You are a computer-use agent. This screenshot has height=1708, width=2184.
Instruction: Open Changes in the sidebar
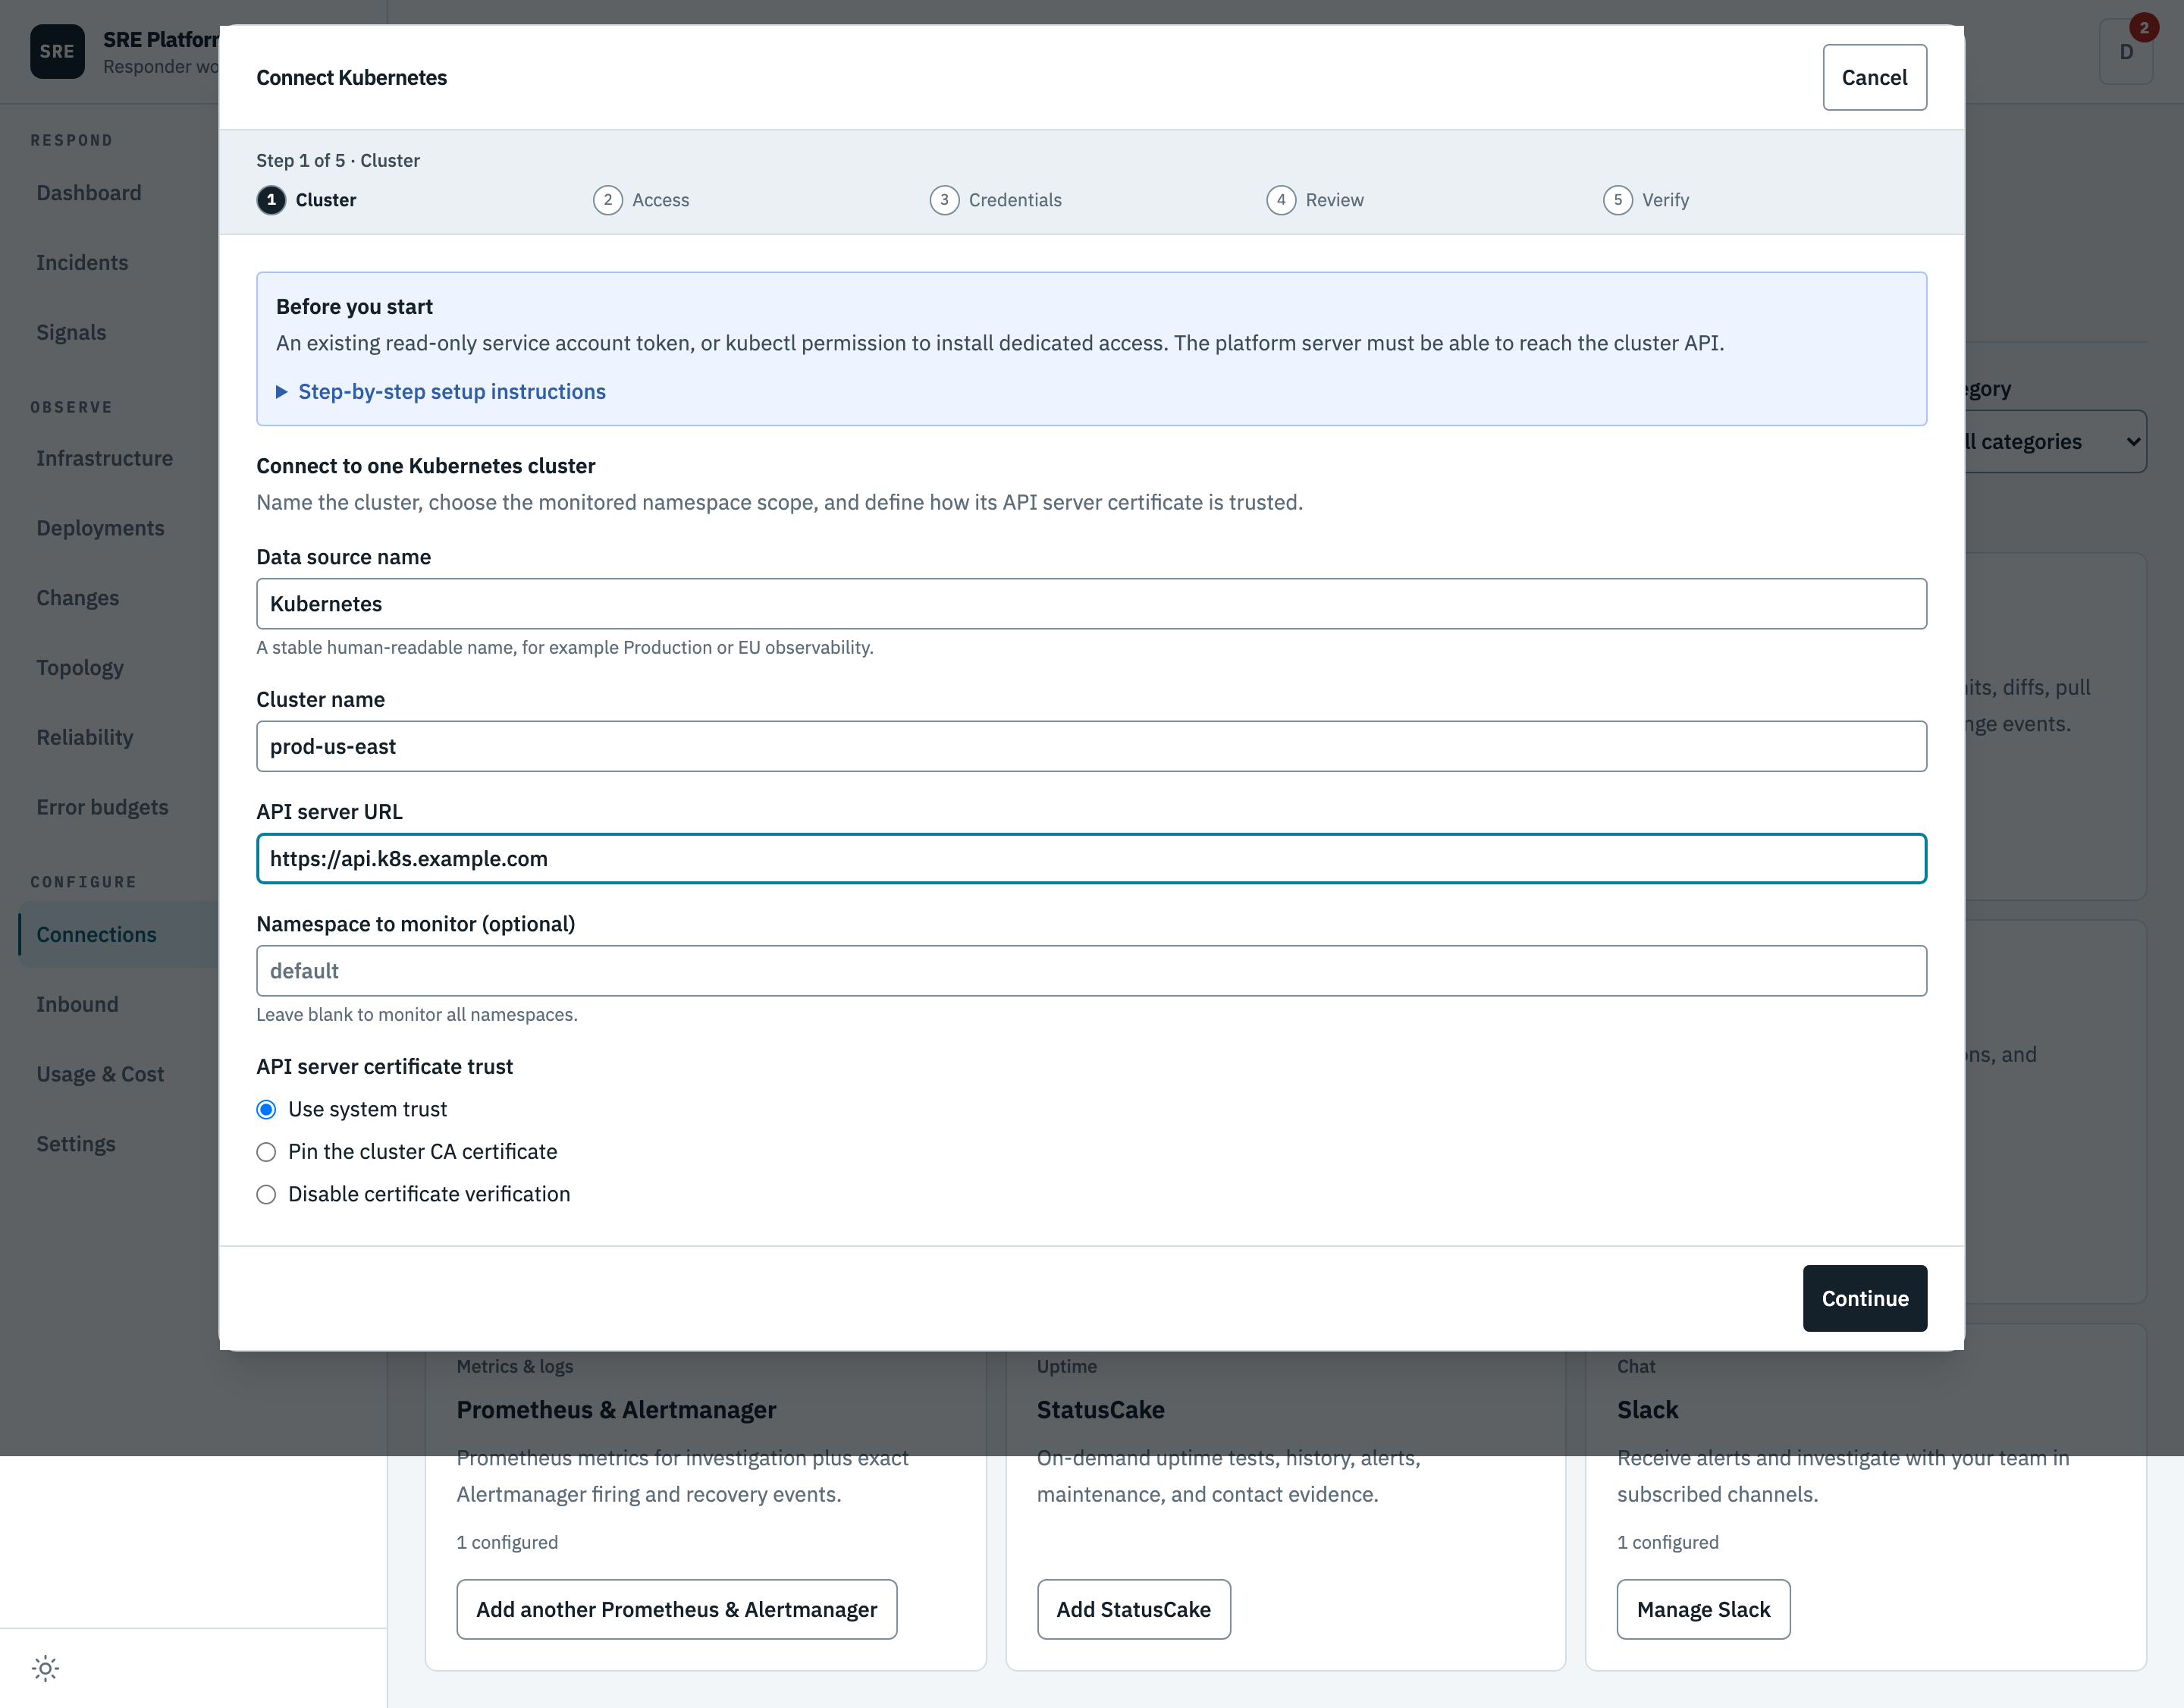pos(77,598)
